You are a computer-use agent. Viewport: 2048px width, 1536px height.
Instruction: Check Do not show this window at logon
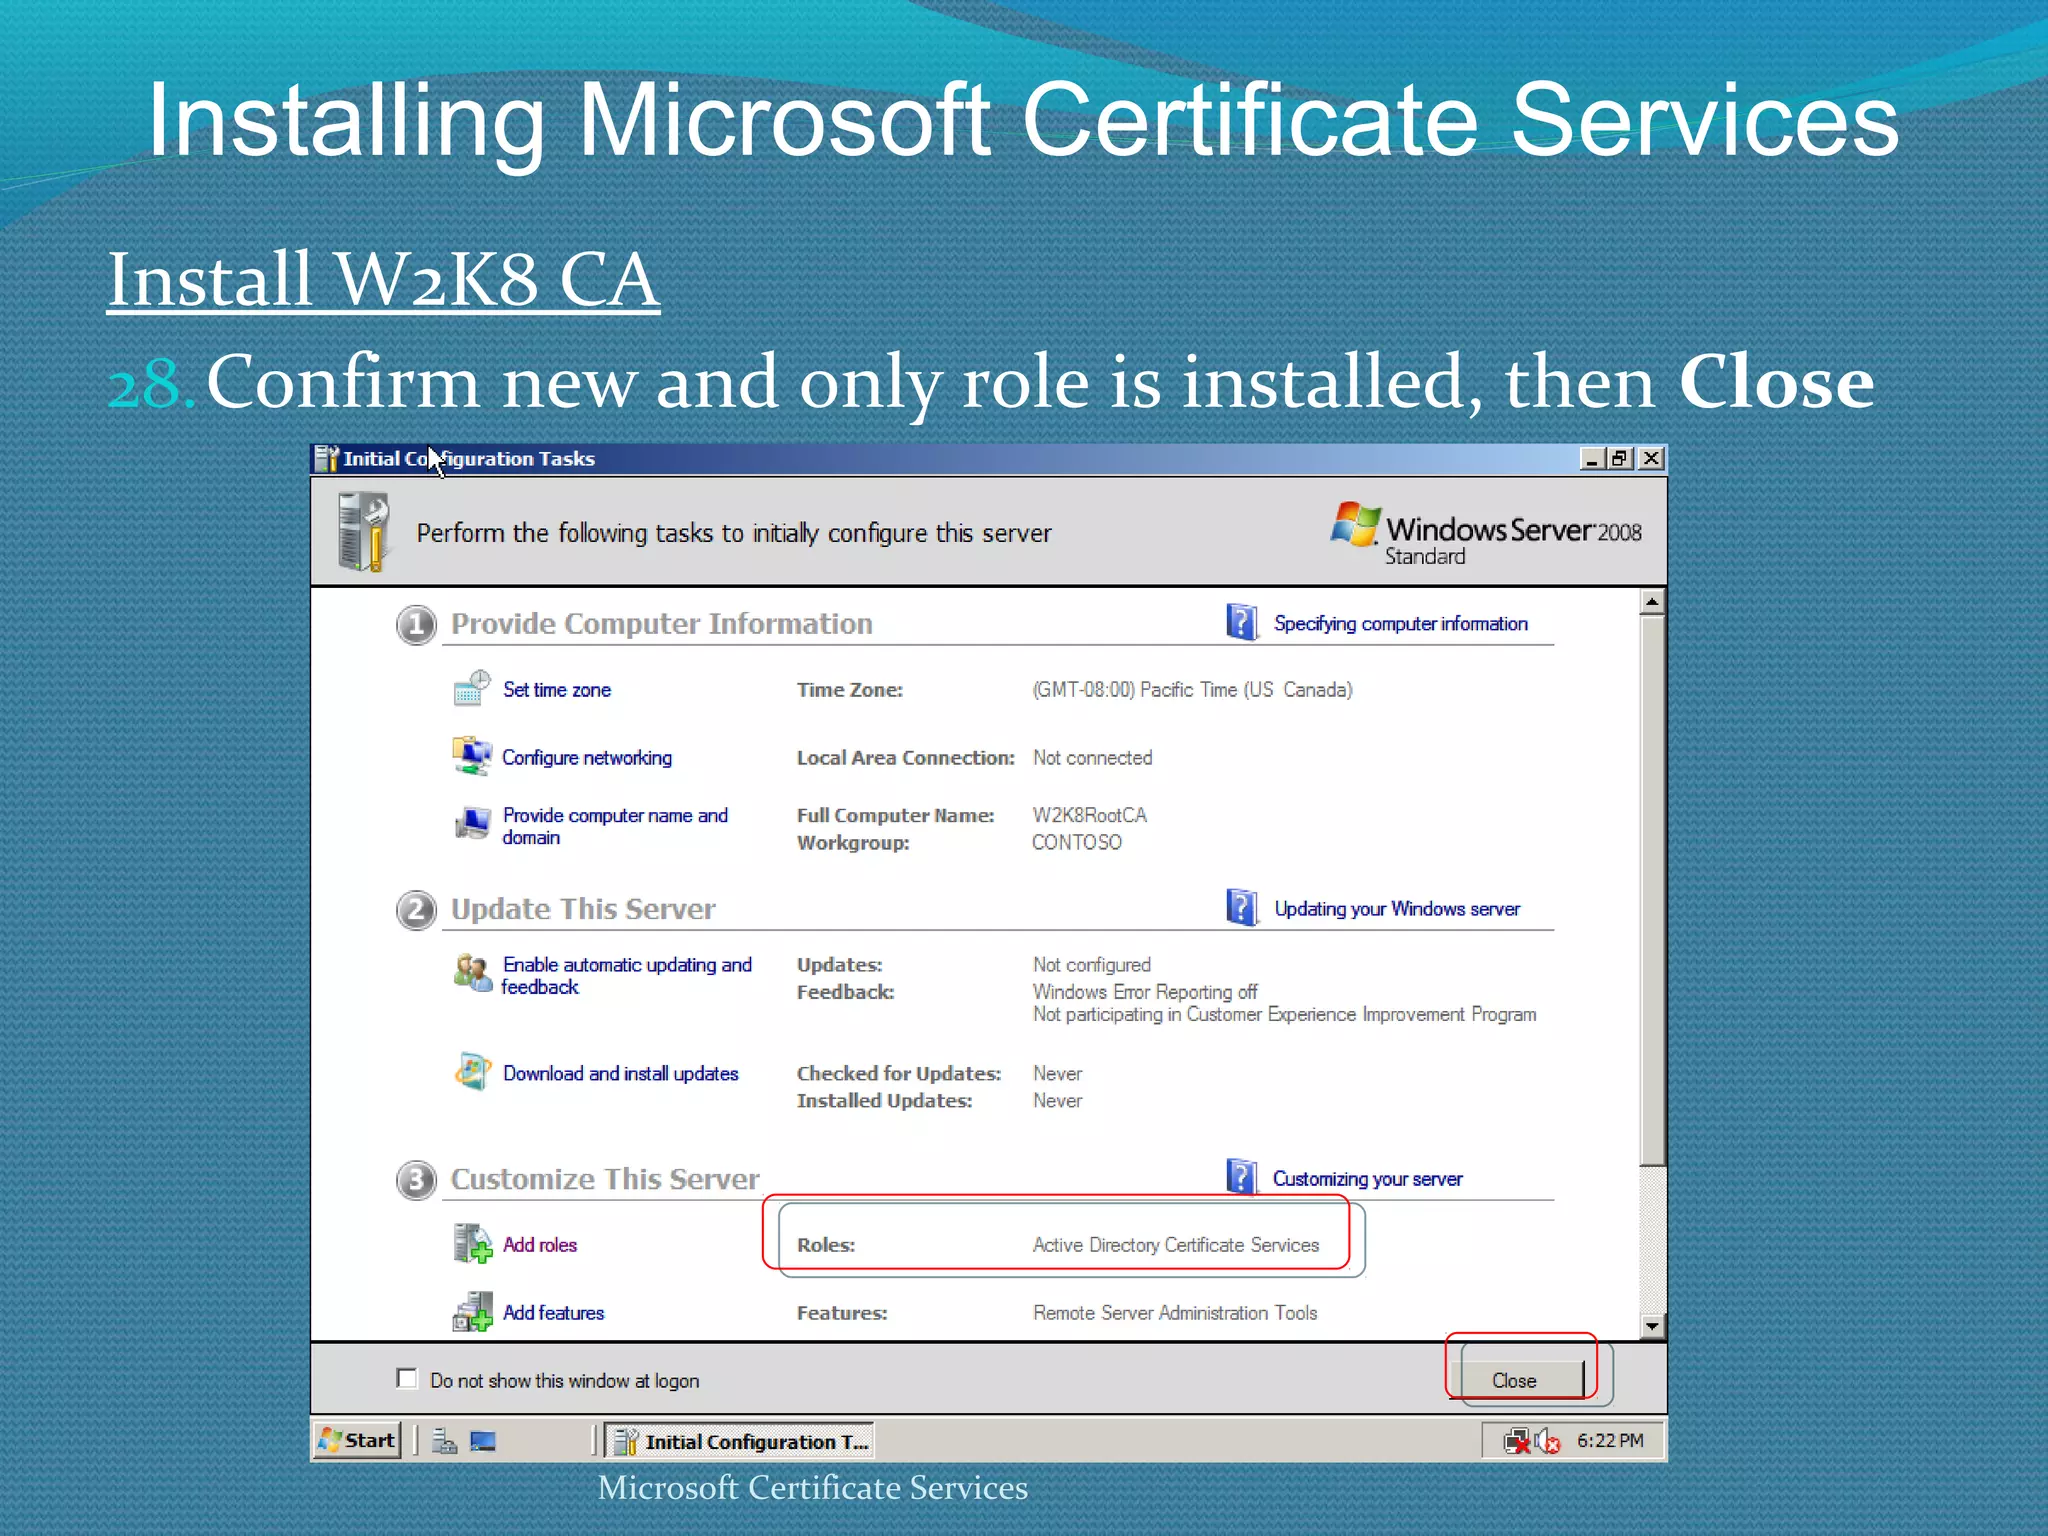tap(406, 1379)
